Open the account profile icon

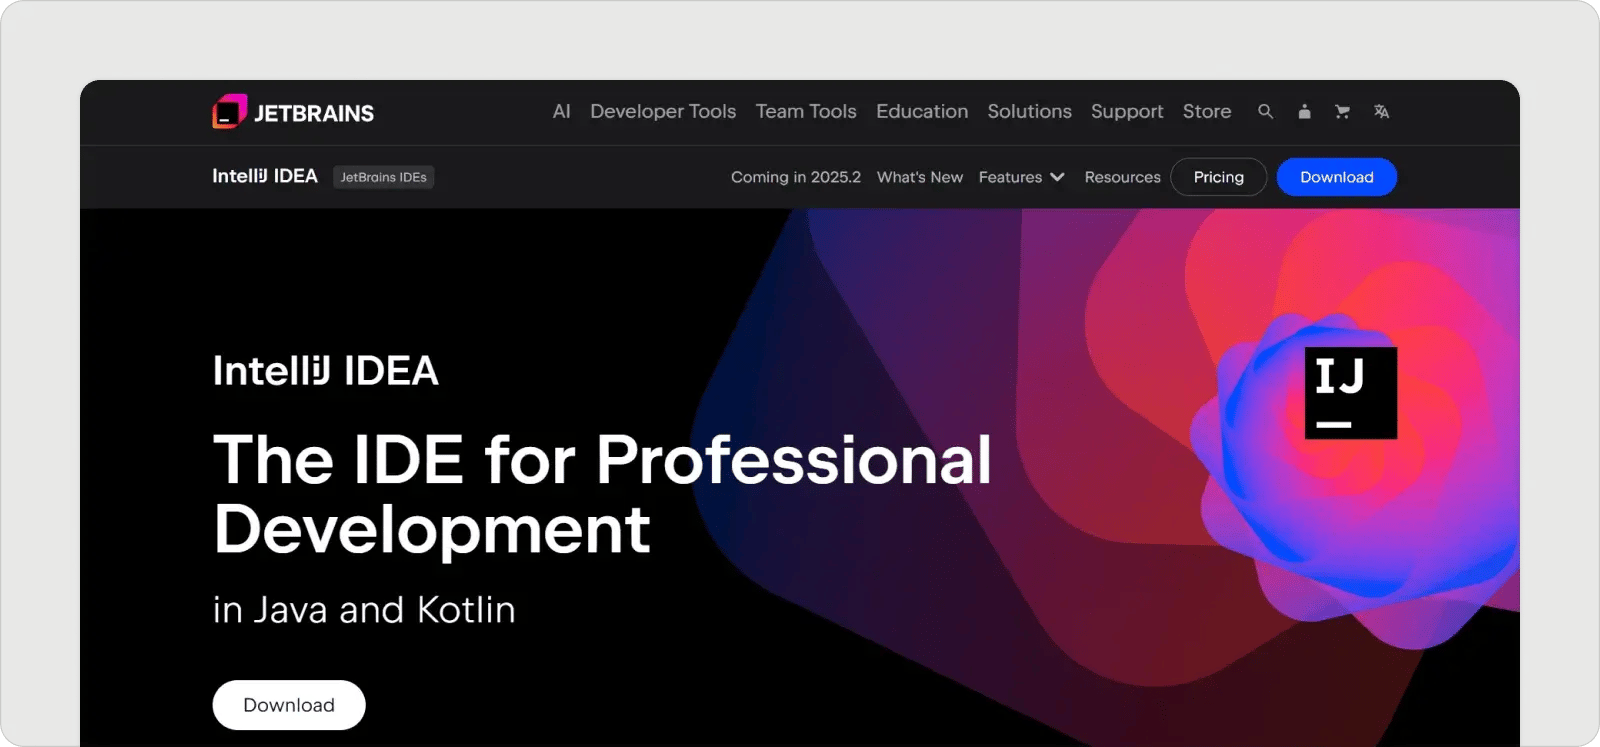[x=1304, y=112]
